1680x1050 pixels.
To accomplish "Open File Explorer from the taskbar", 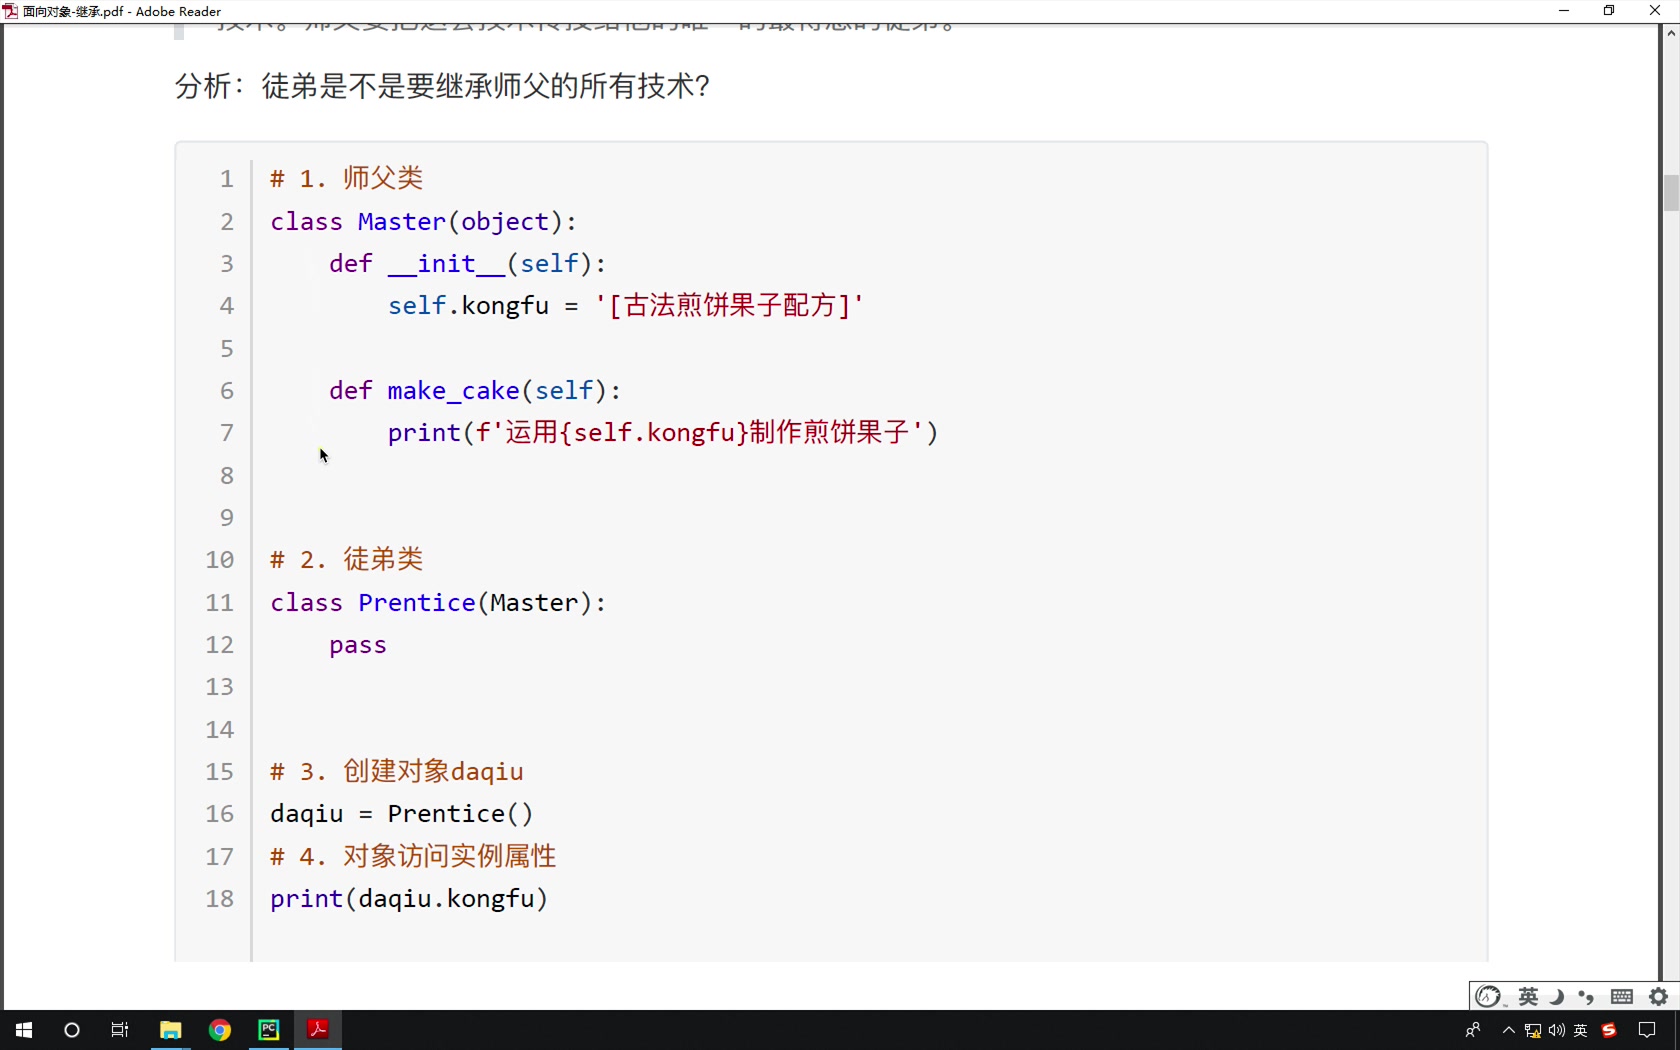I will point(171,1030).
